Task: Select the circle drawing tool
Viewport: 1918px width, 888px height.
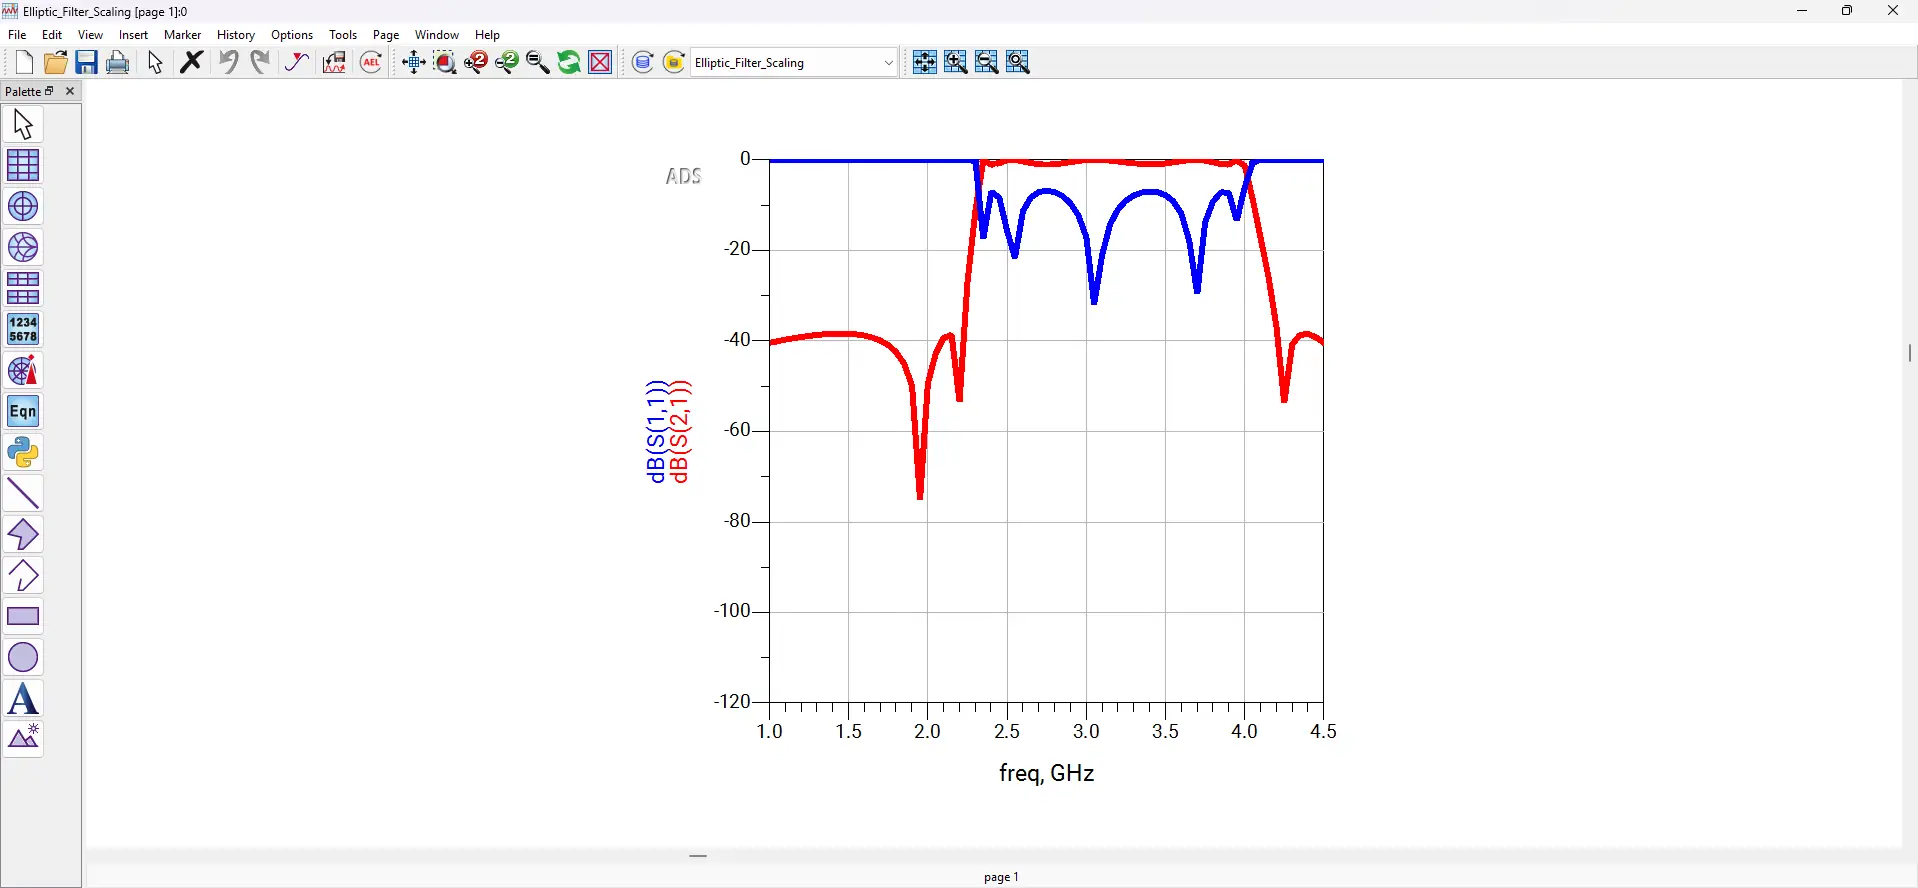Action: coord(23,657)
